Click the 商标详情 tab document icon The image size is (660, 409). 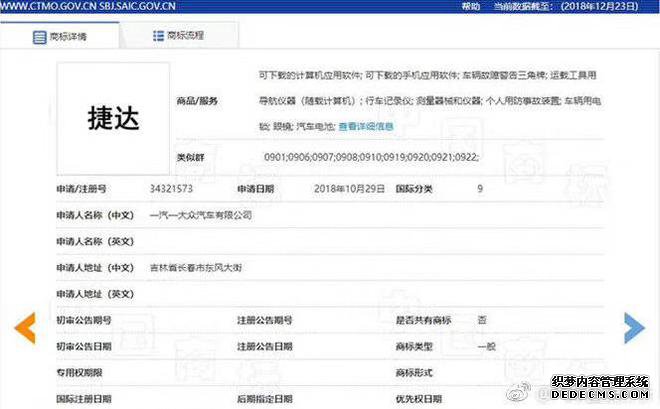pyautogui.click(x=40, y=37)
